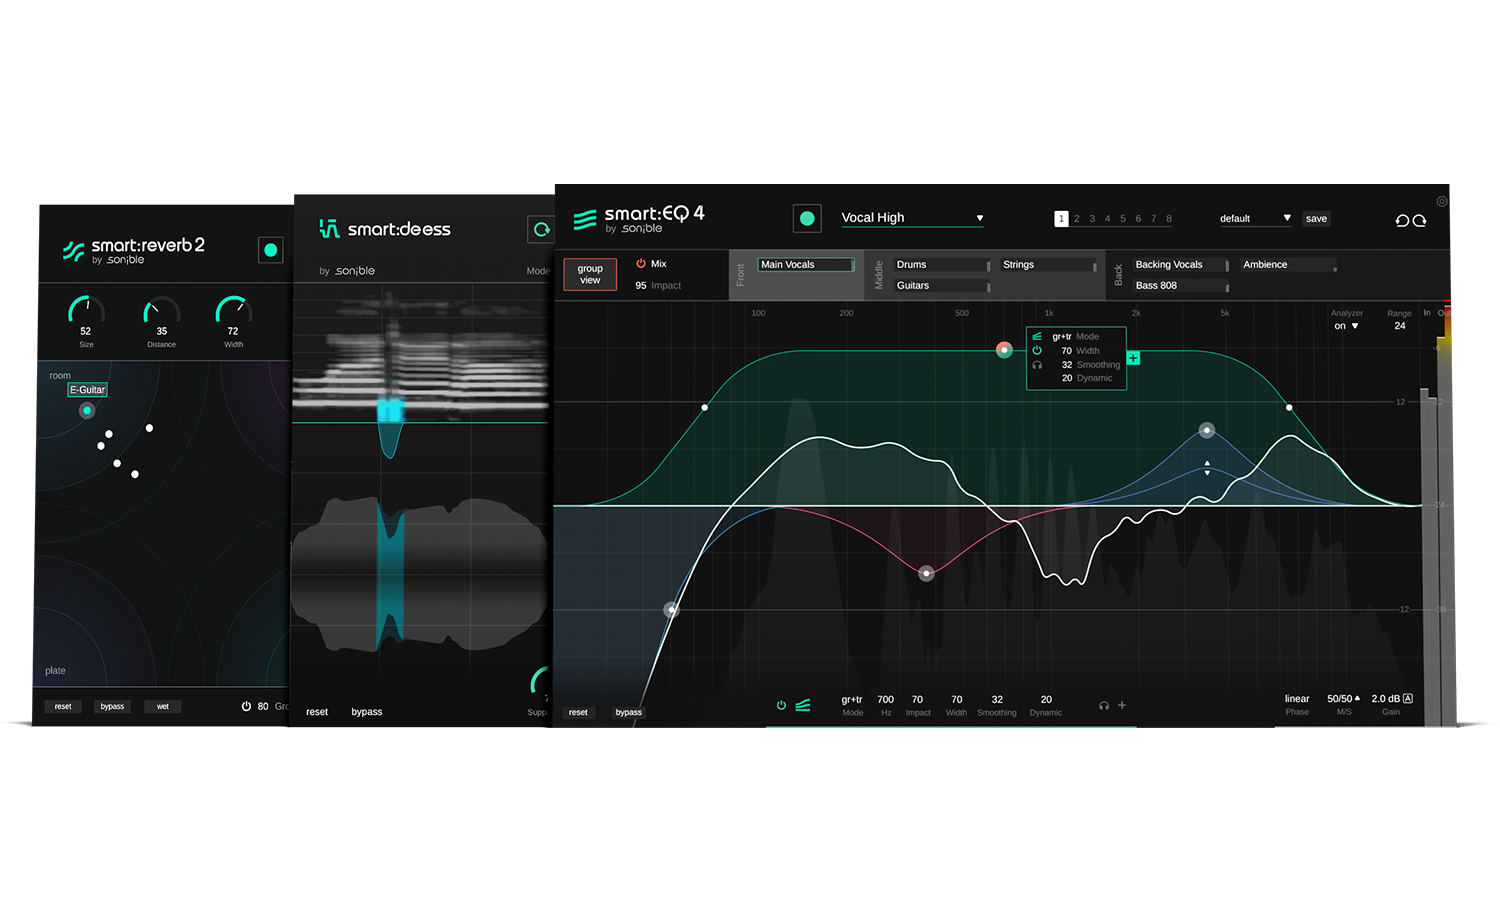
Task: Open settings via the gear icon
Action: (1442, 201)
